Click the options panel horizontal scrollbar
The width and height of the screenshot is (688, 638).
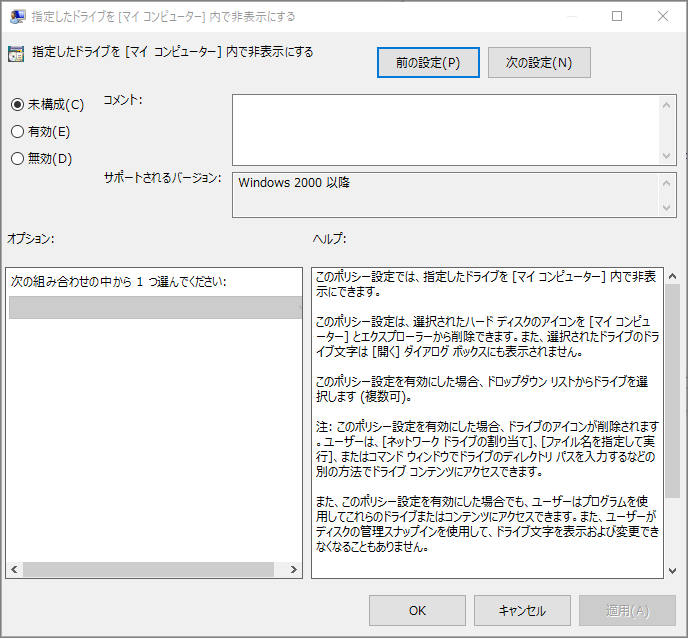click(x=148, y=569)
